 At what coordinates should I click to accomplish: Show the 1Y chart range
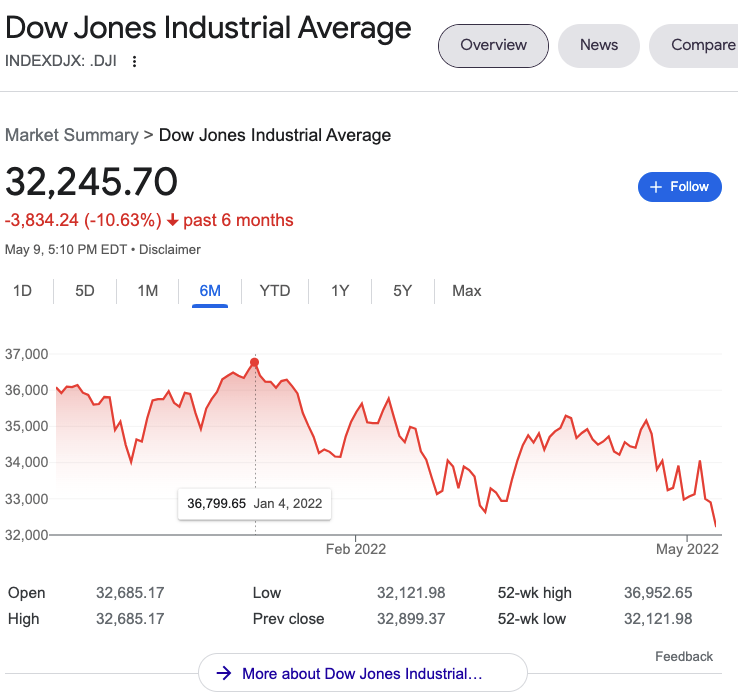click(340, 291)
